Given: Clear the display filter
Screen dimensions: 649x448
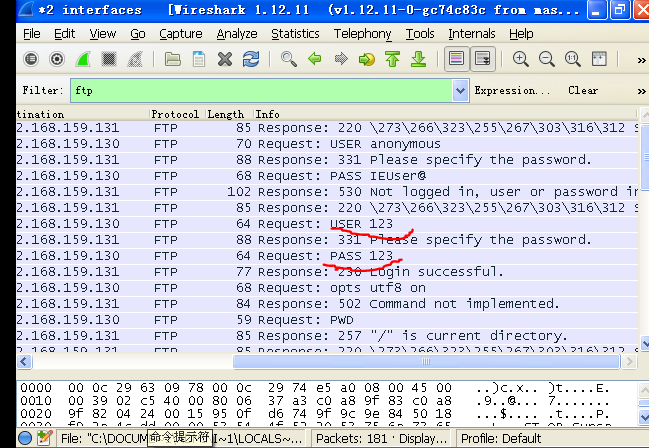Looking at the screenshot, I should (583, 90).
